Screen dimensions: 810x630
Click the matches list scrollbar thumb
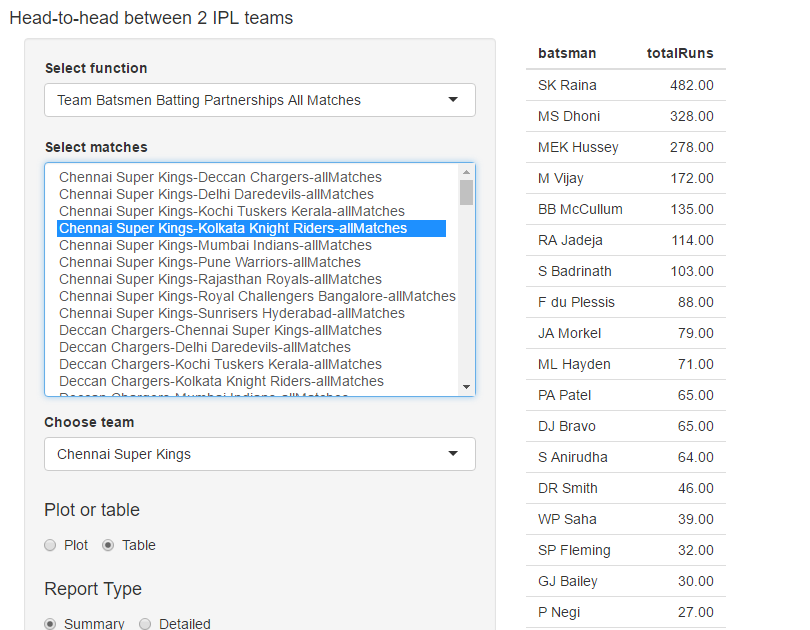pyautogui.click(x=466, y=192)
